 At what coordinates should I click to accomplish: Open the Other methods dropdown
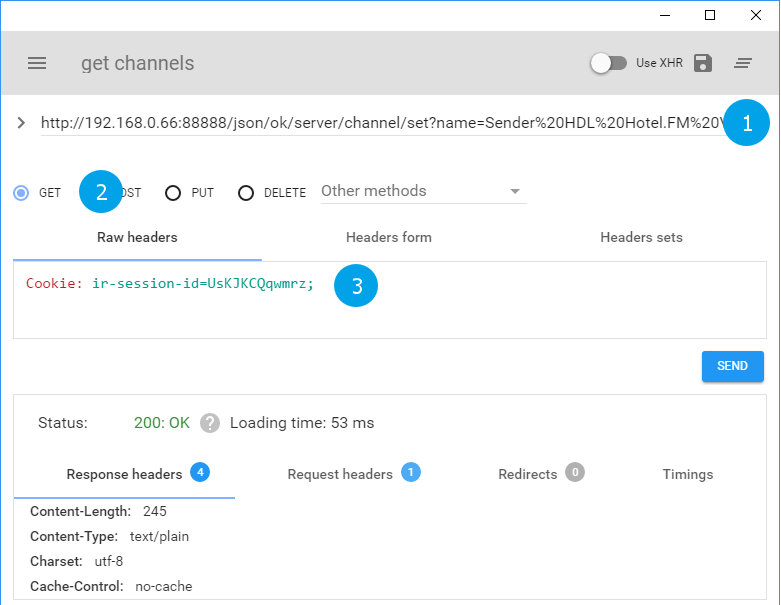(x=423, y=191)
